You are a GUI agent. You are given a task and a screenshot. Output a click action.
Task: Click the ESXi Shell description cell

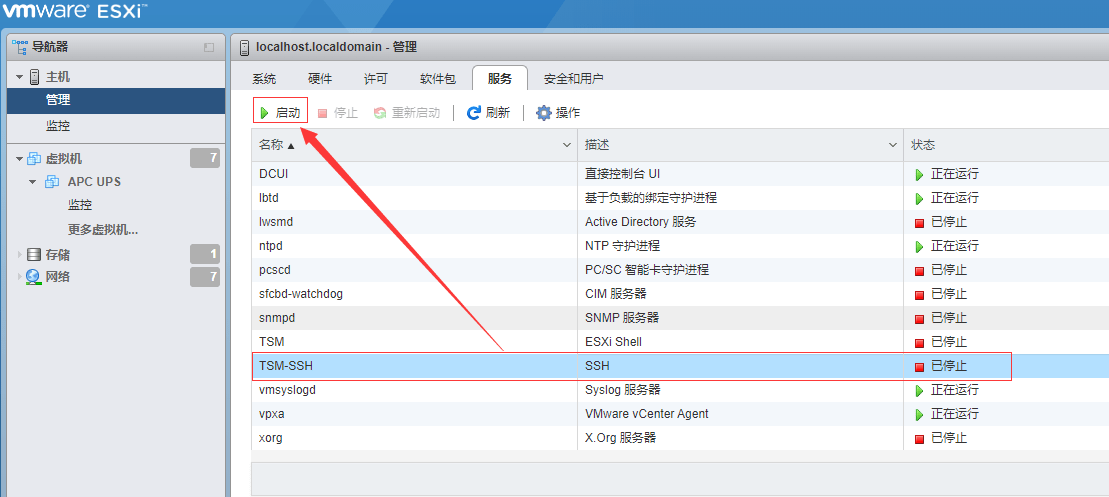point(741,342)
